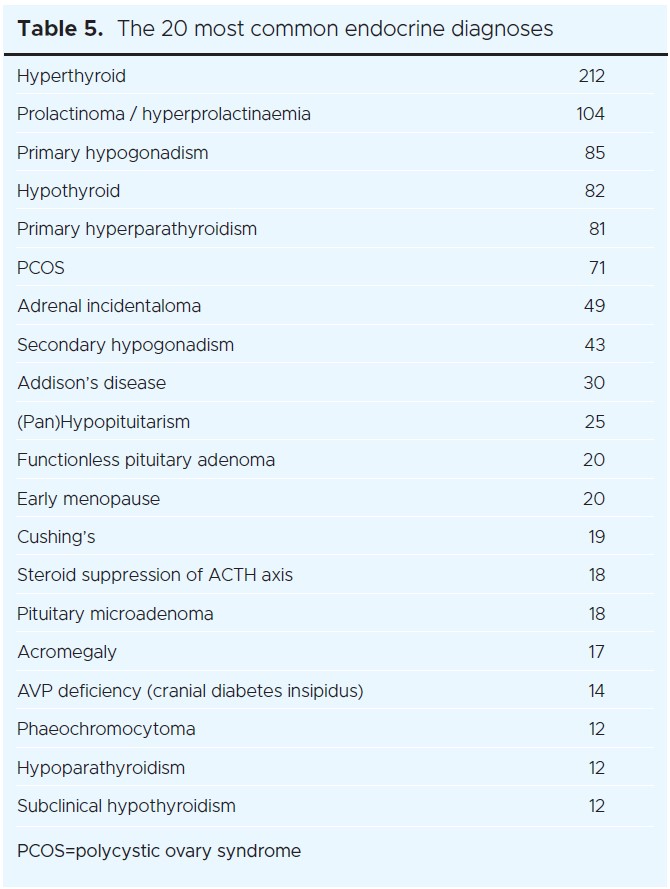Click the Prolactinoma / hyperprolactinaemia entry
The height and width of the screenshot is (889, 670).
[164, 114]
